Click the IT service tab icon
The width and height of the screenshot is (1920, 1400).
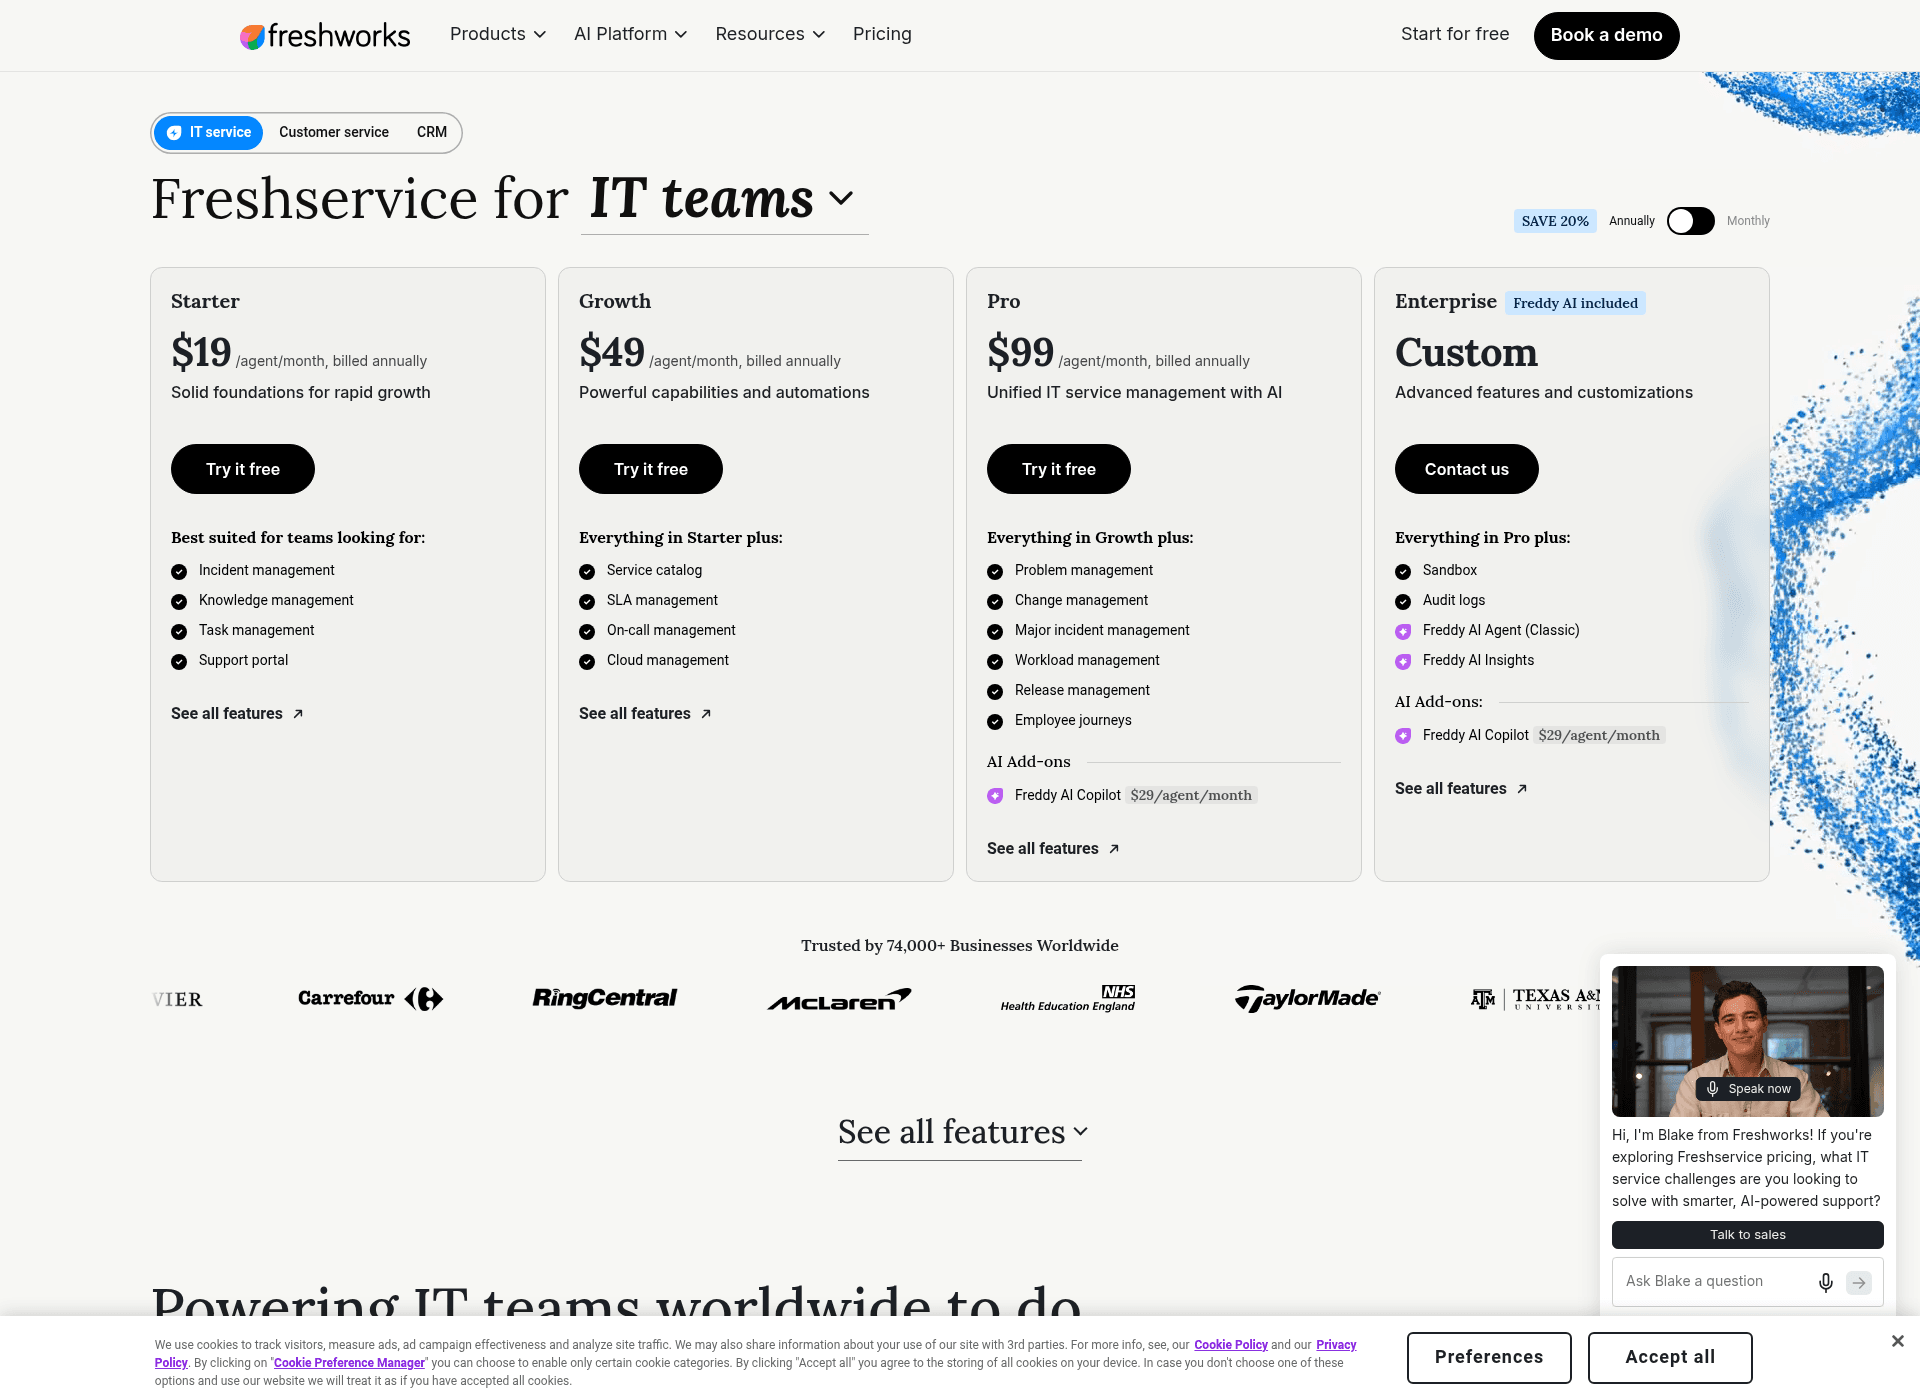174,133
